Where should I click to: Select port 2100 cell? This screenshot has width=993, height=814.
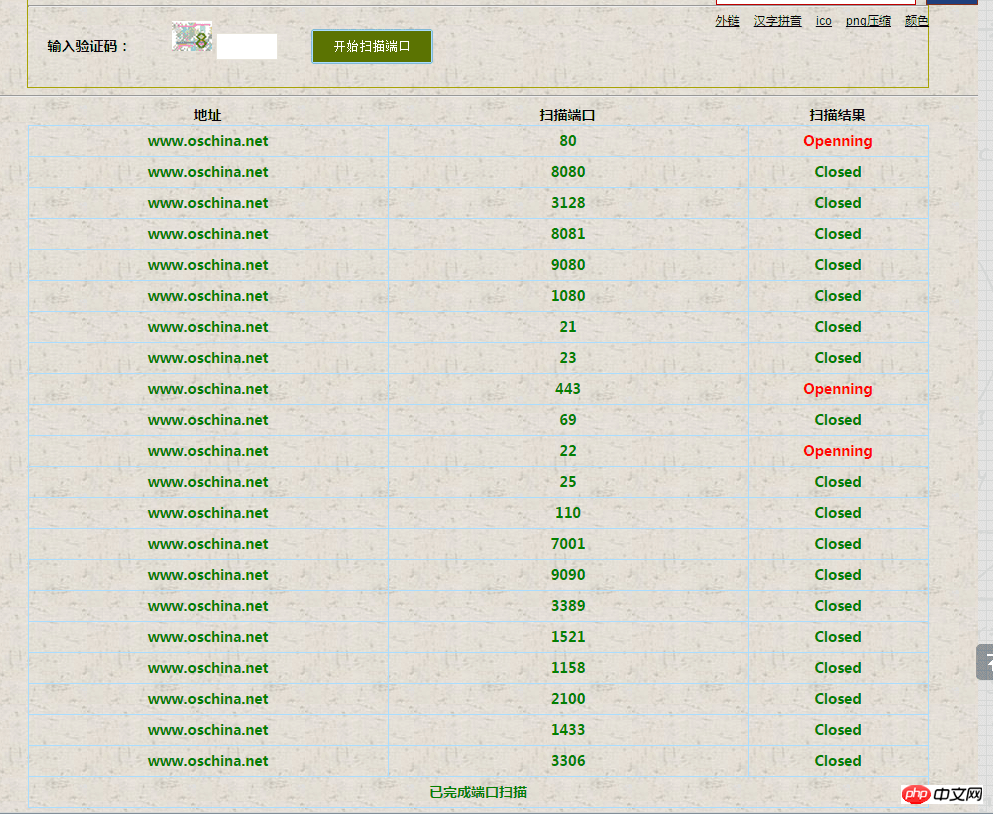(568, 699)
